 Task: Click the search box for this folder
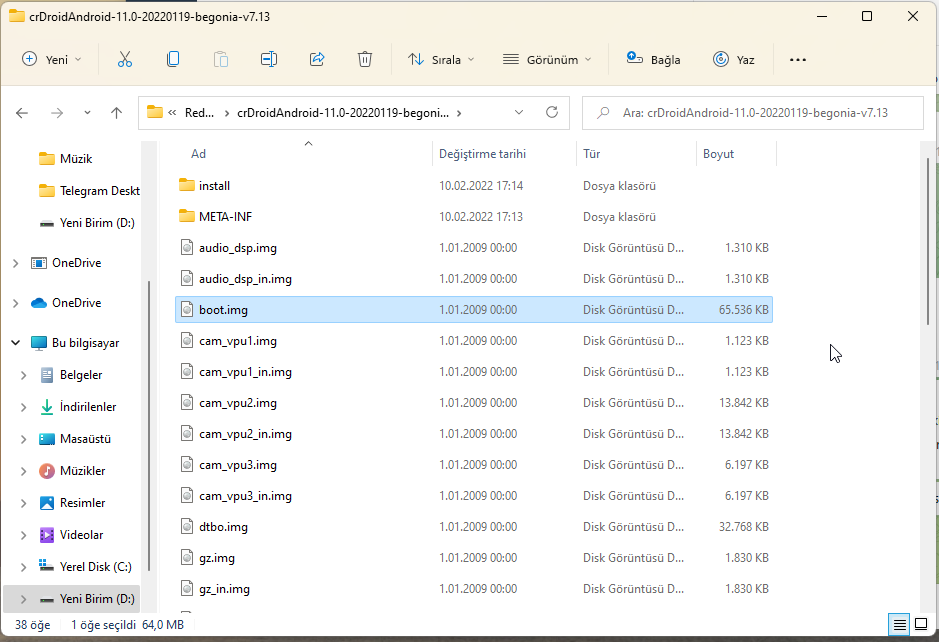point(752,113)
